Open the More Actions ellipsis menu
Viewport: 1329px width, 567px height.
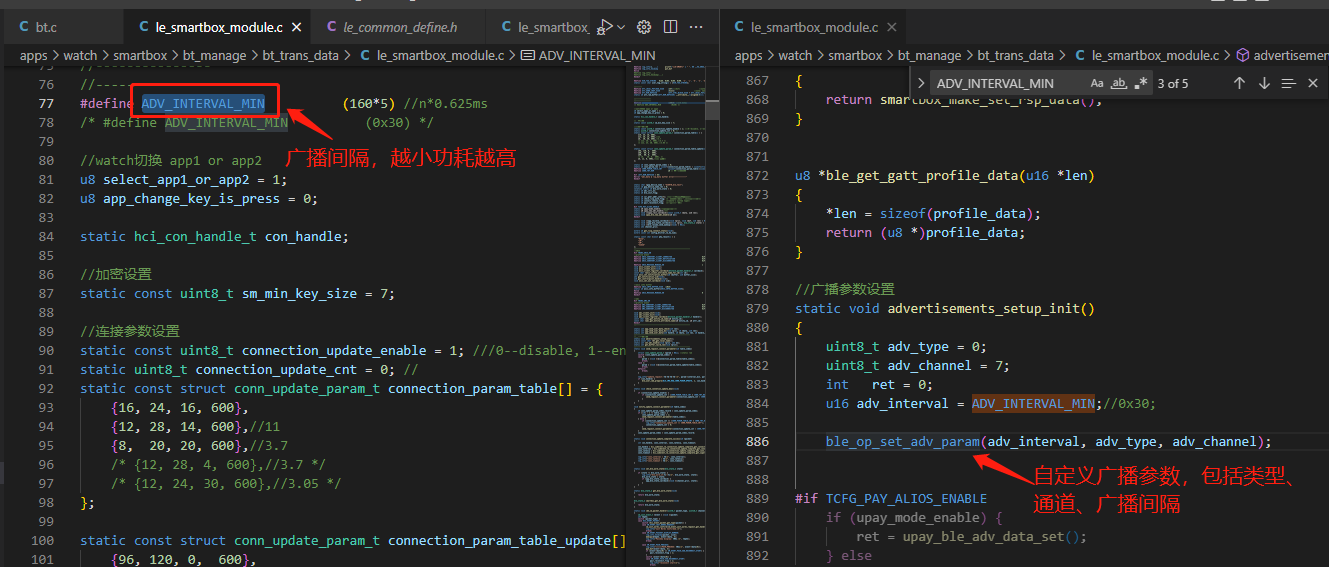pyautogui.click(x=696, y=27)
